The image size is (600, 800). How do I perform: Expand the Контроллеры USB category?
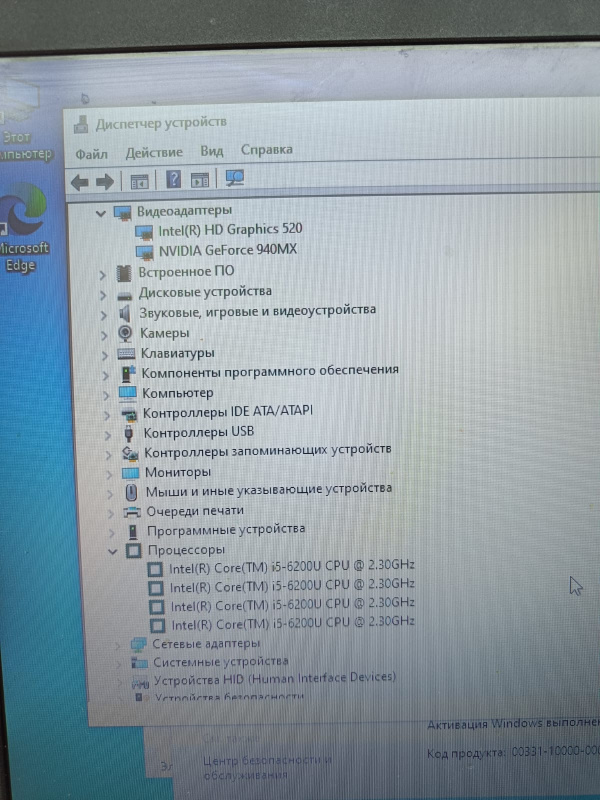click(x=106, y=433)
